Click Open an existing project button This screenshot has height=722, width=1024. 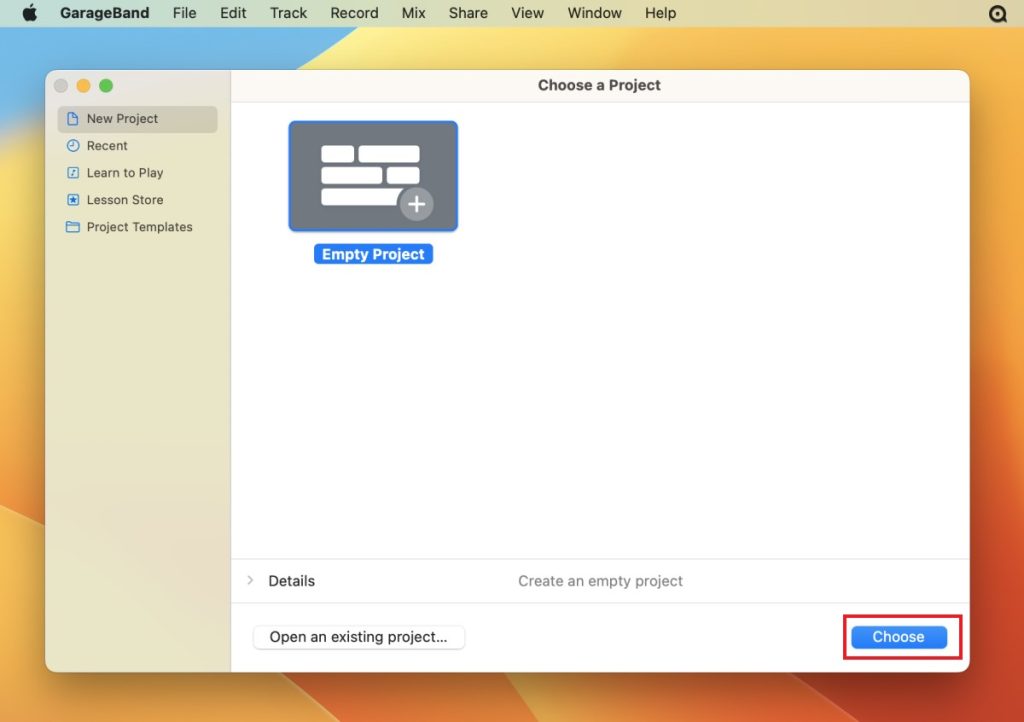tap(359, 637)
